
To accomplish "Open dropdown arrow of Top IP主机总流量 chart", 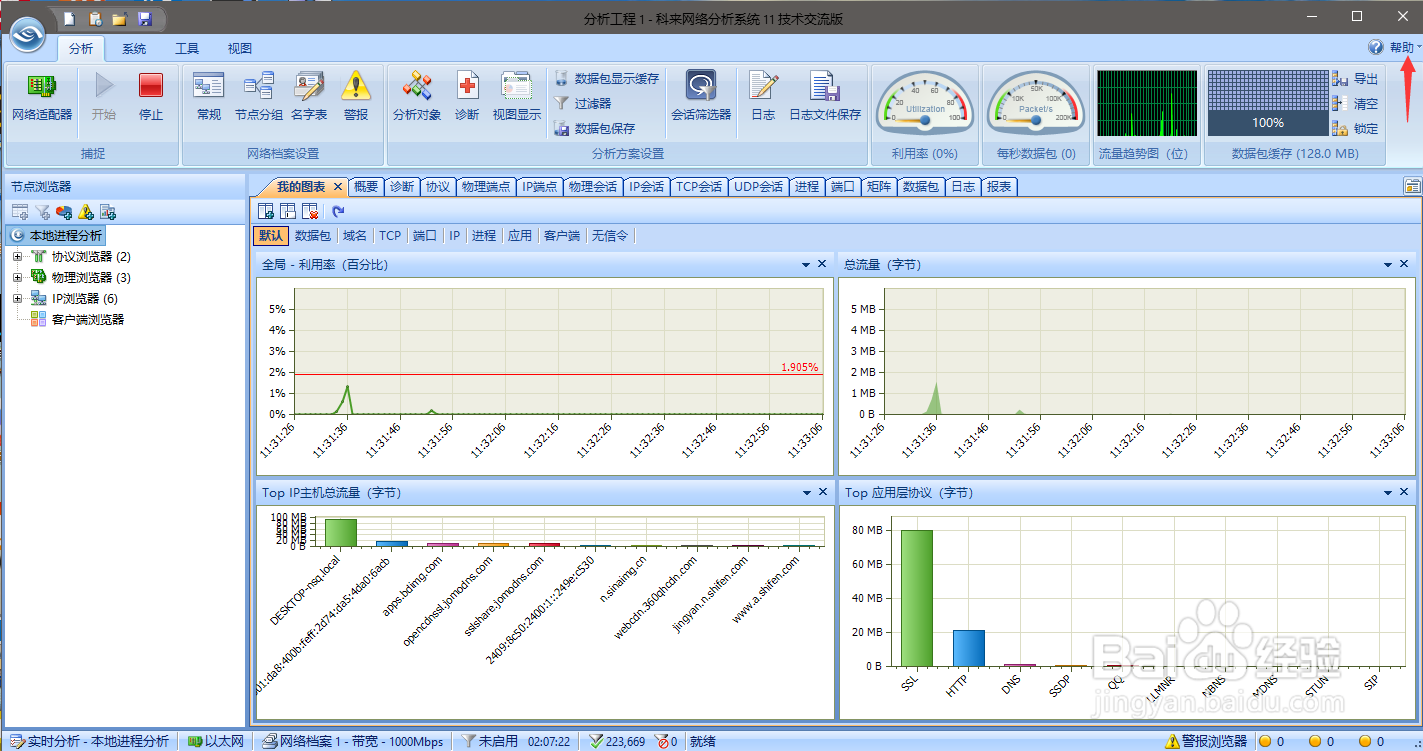I will click(x=806, y=493).
